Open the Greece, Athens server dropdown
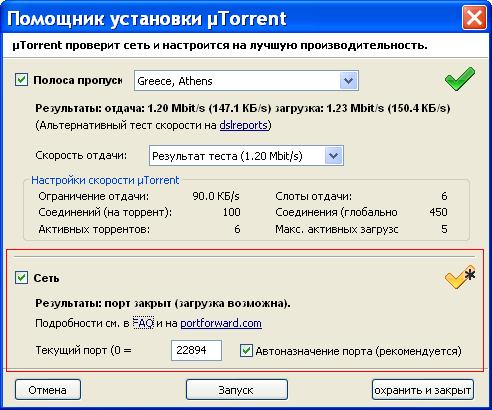This screenshot has width=492, height=410. click(246, 81)
